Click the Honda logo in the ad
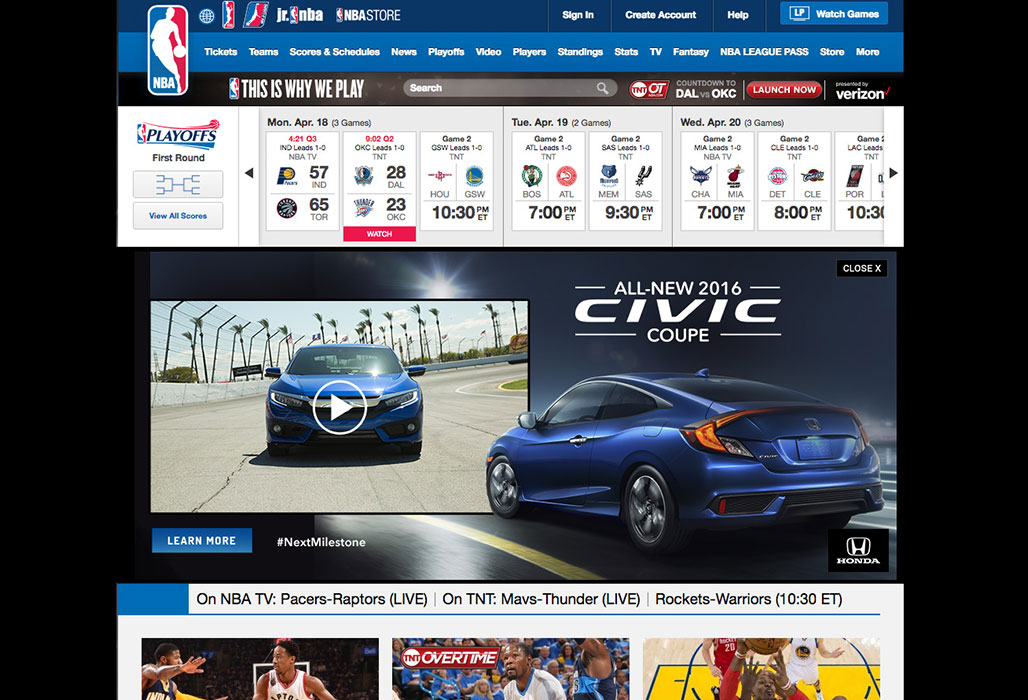1028x700 pixels. (x=858, y=551)
